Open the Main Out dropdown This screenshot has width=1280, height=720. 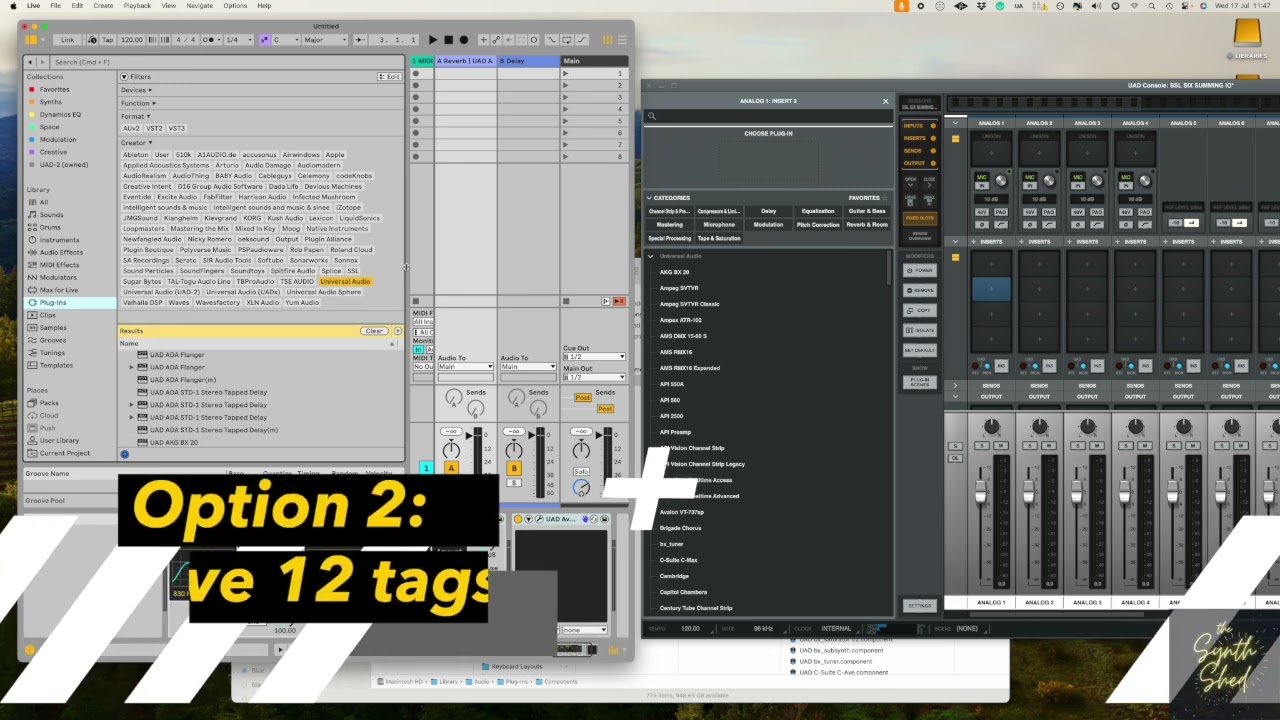coord(594,377)
